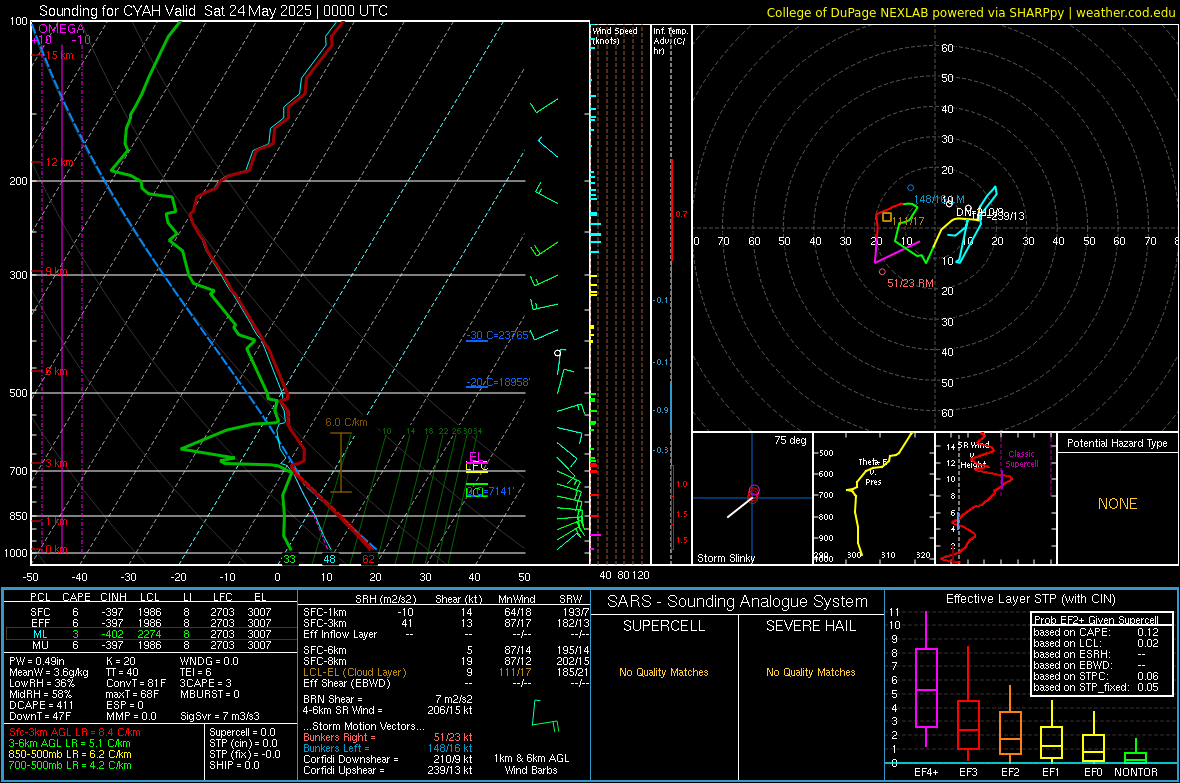Select the SFC parcel row

149,612
